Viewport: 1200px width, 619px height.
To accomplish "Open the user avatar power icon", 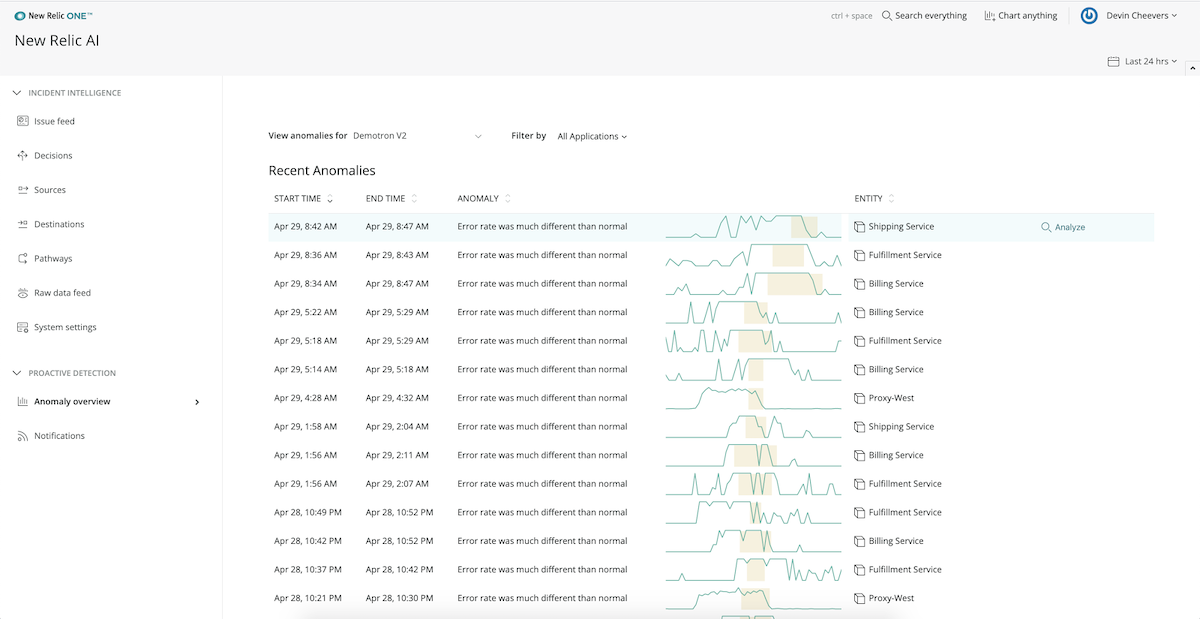I will (x=1089, y=16).
